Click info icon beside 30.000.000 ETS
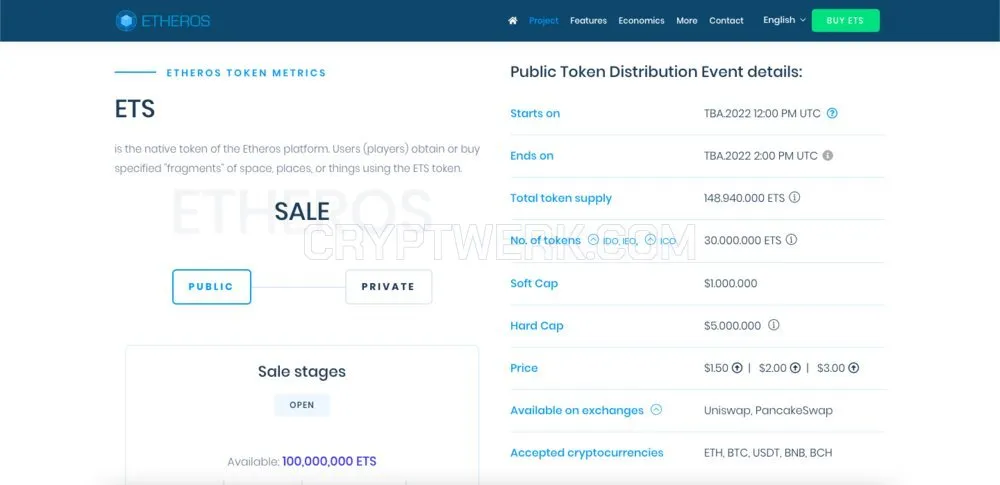Viewport: 1000px width, 485px height. (791, 240)
